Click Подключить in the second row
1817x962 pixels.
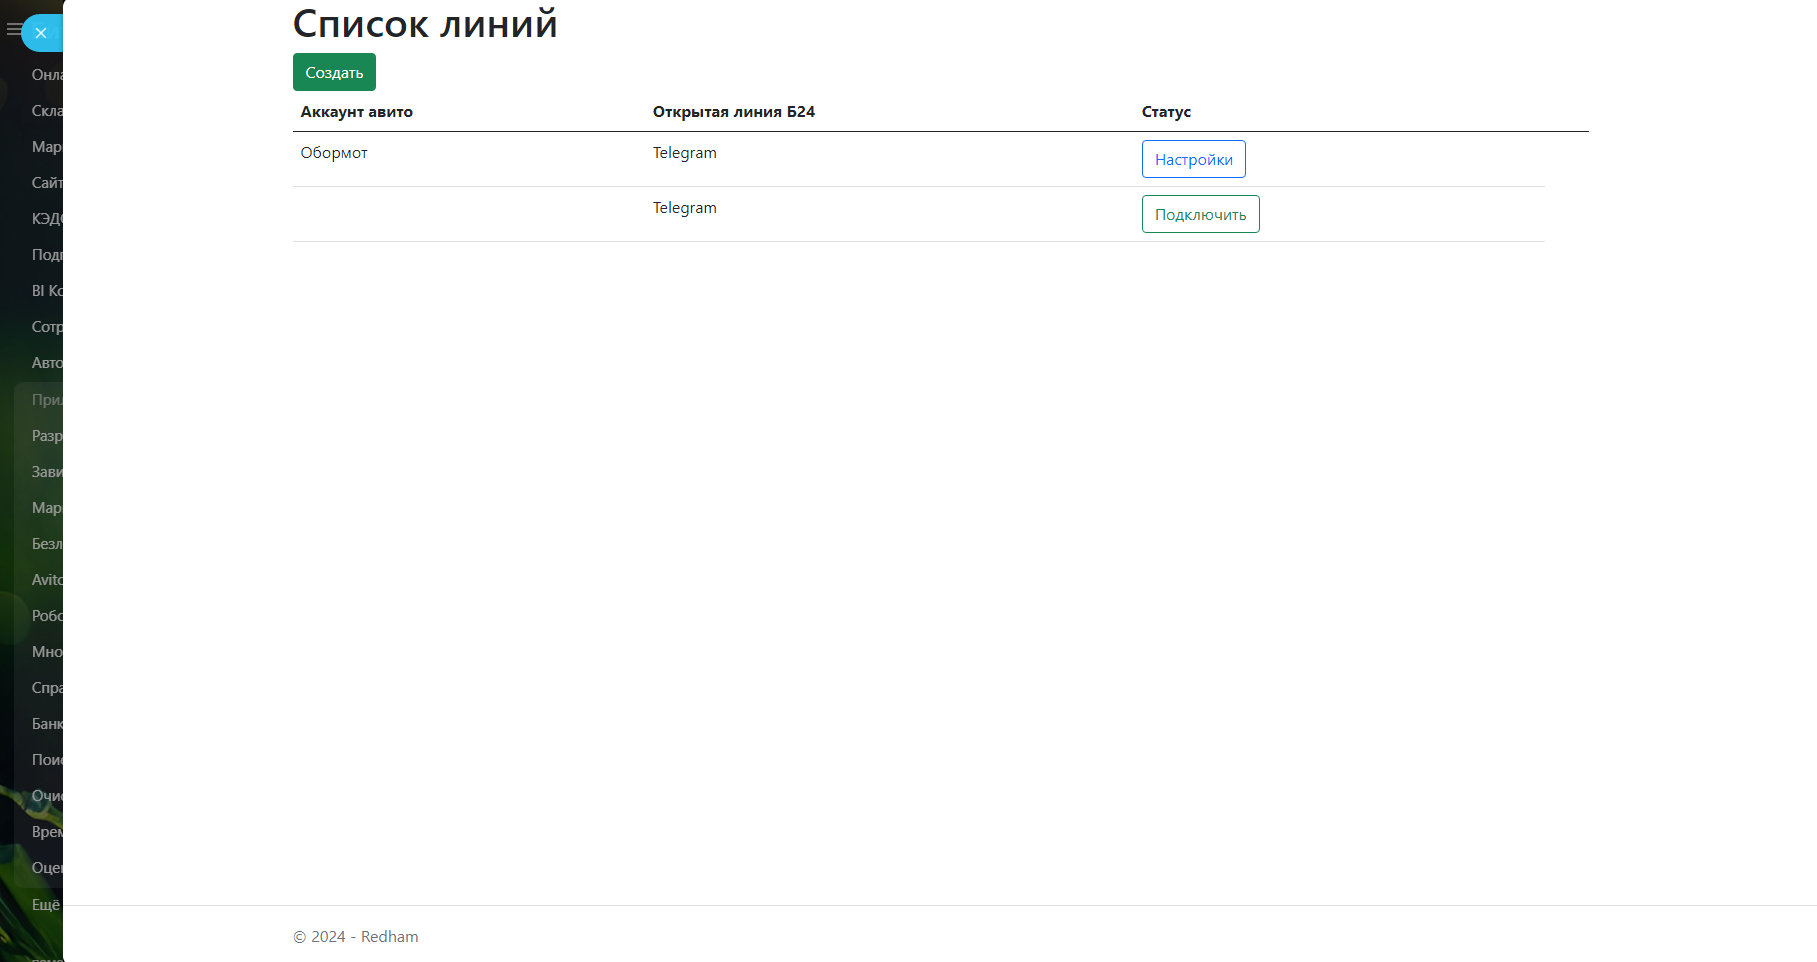(x=1200, y=215)
